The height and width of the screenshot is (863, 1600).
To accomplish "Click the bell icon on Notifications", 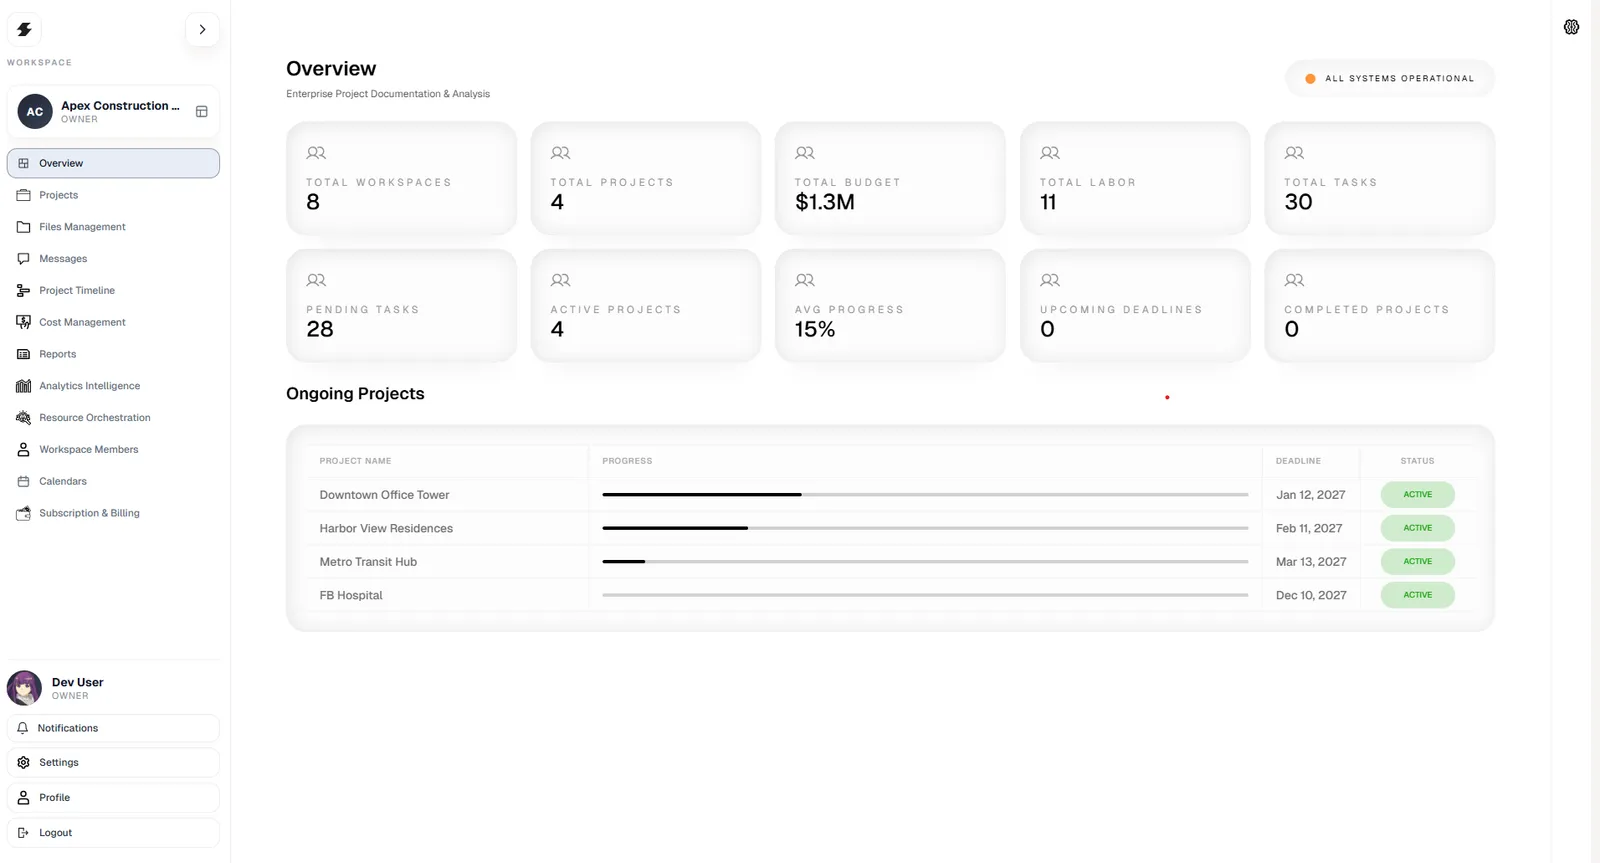I will pyautogui.click(x=23, y=728).
